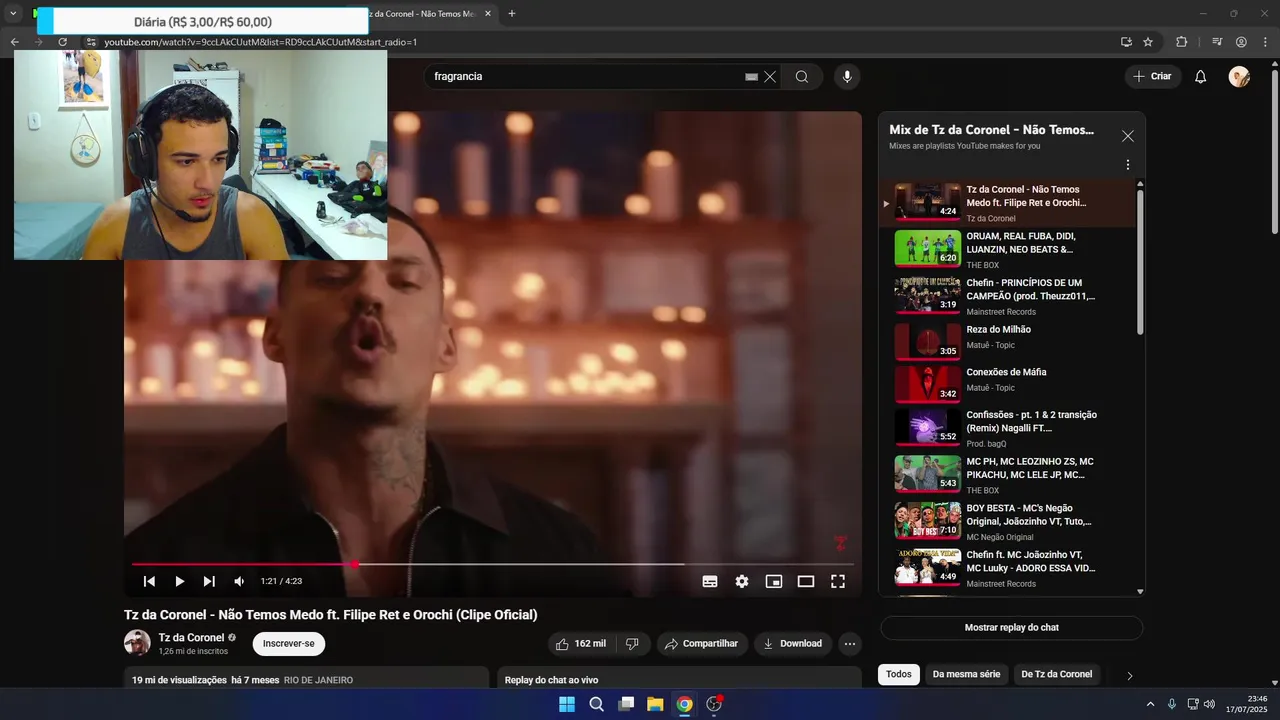This screenshot has height=720, width=1280.
Task: Select the Todos filter chip
Action: pos(899,674)
